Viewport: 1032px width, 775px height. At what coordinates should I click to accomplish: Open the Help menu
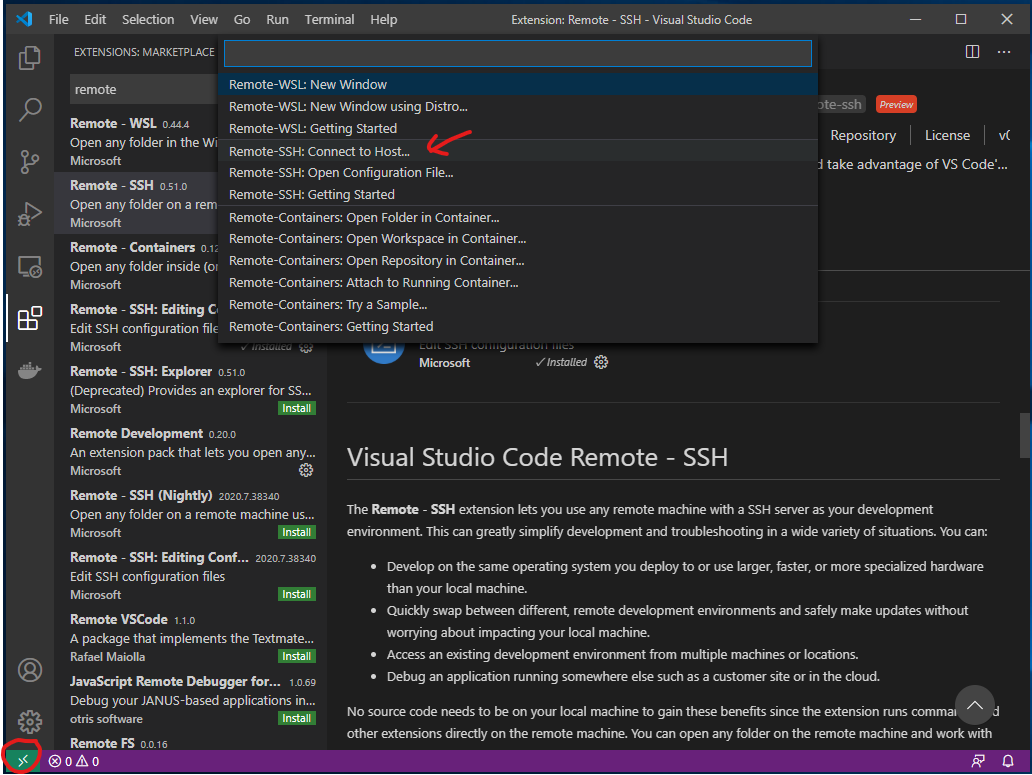383,20
